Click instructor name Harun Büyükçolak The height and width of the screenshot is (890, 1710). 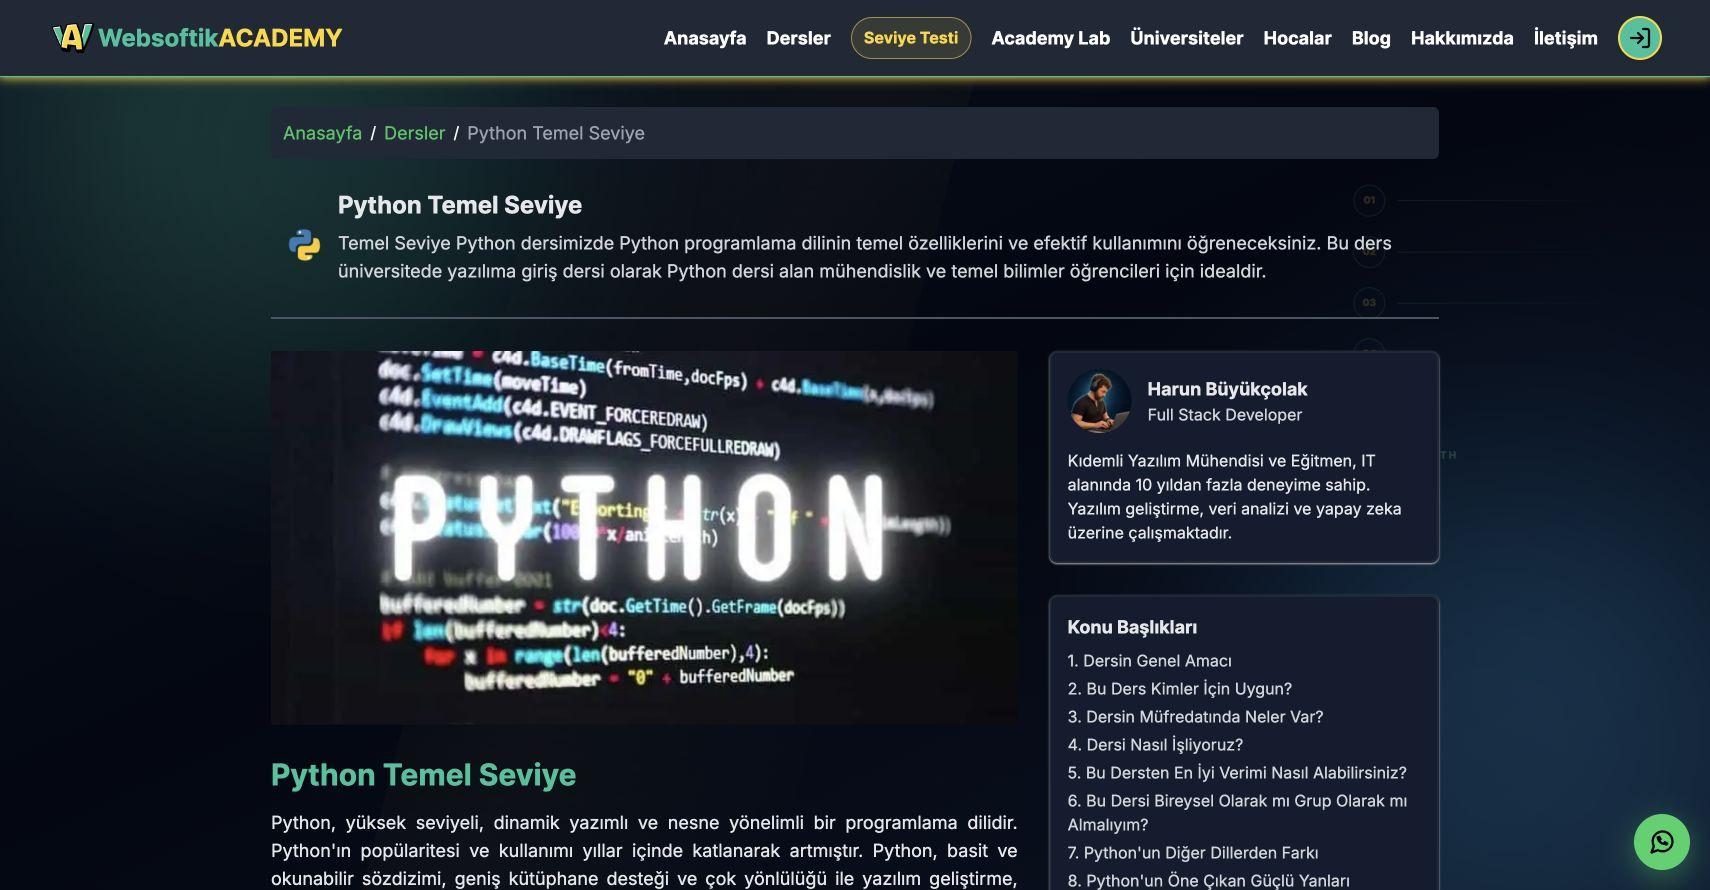pyautogui.click(x=1227, y=389)
